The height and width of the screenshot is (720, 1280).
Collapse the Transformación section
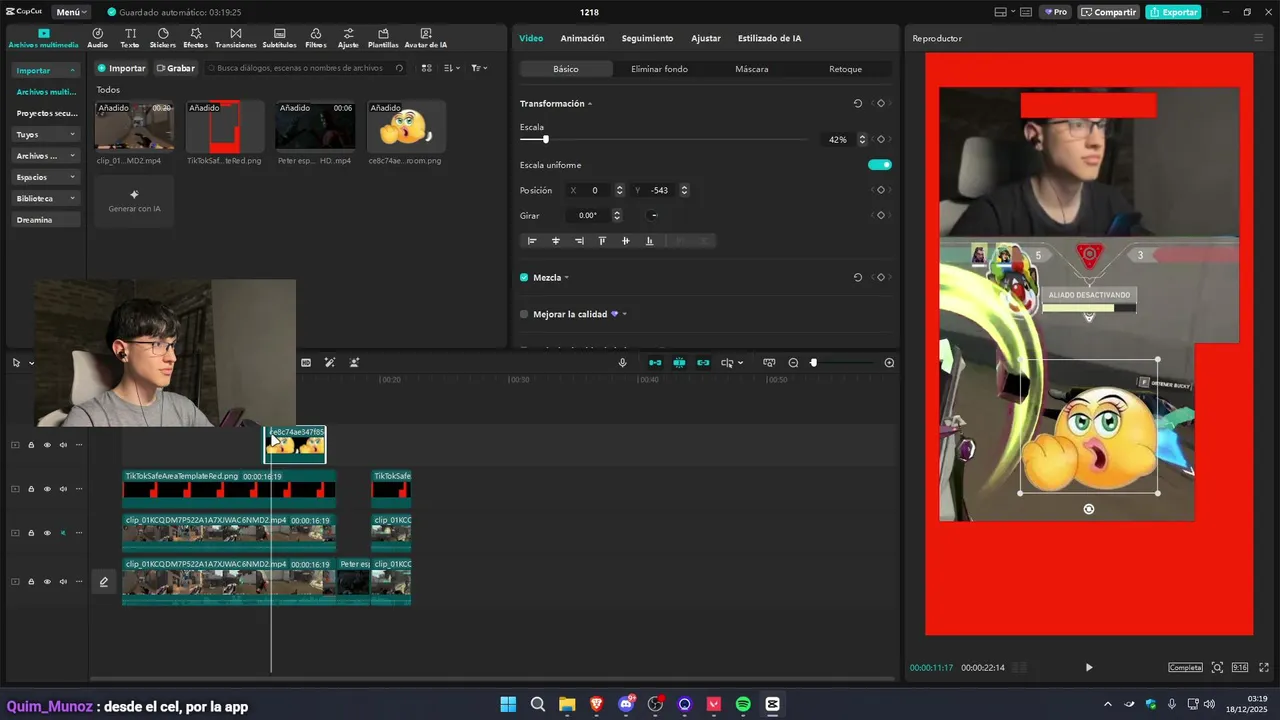(590, 104)
